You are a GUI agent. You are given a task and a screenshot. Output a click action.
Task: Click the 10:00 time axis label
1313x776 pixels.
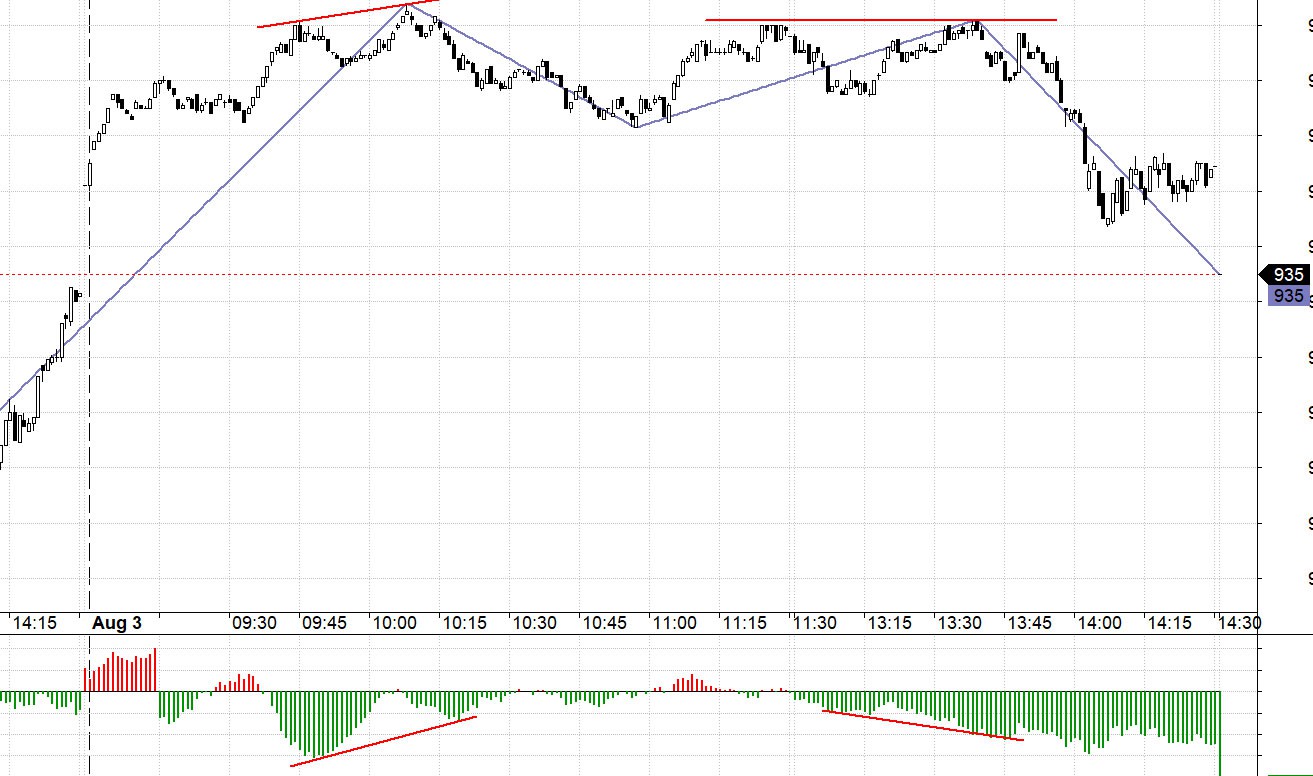pos(394,623)
